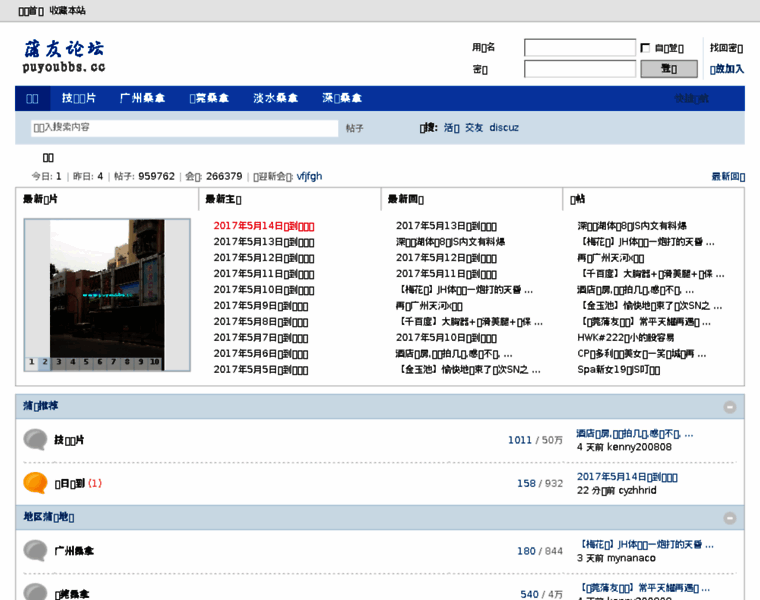This screenshot has width=760, height=600.
Task: Collapse the first forum category section
Action: (730, 407)
